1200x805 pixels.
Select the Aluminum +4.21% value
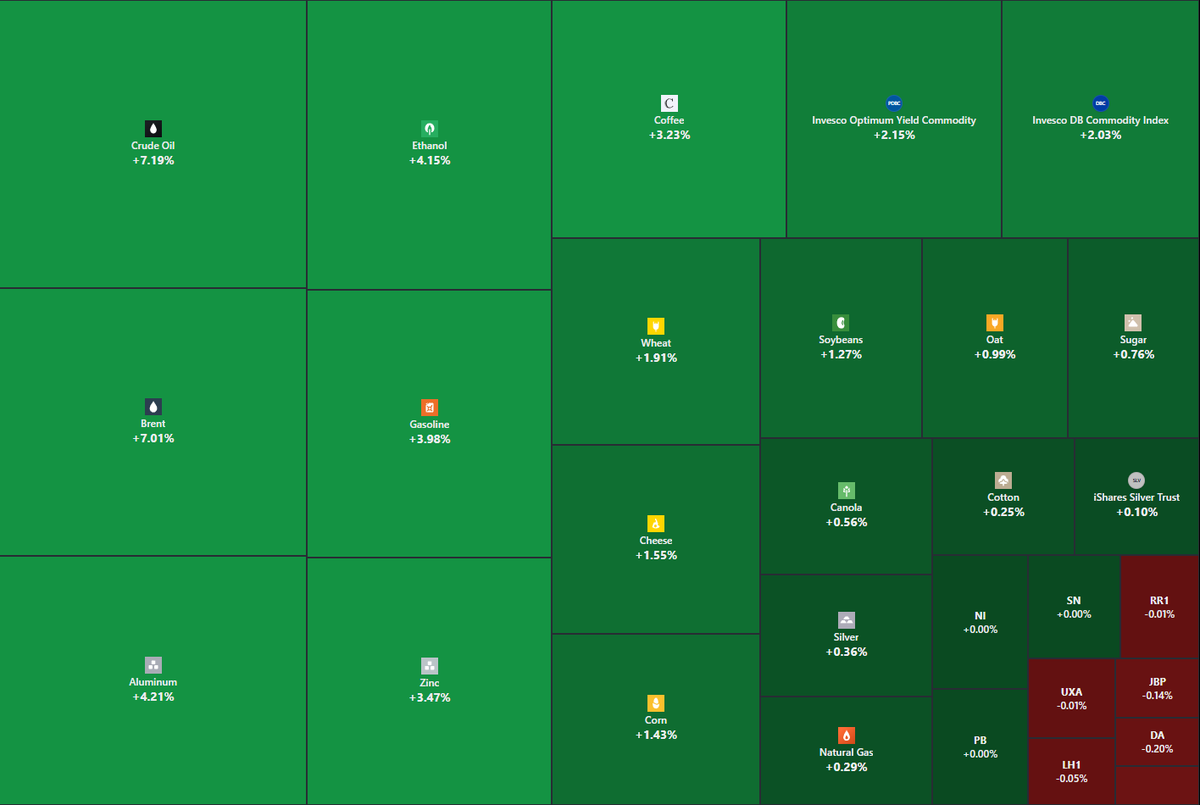click(x=153, y=697)
